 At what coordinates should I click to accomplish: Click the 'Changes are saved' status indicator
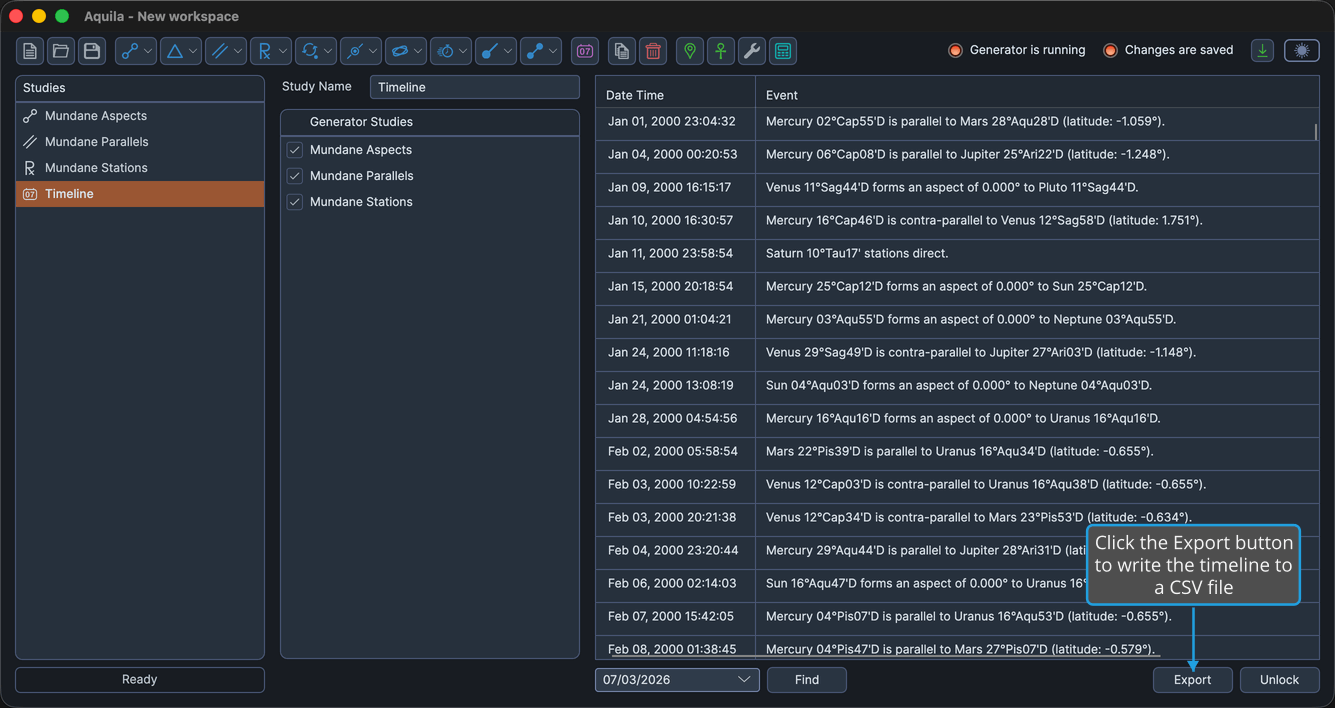pyautogui.click(x=1168, y=50)
